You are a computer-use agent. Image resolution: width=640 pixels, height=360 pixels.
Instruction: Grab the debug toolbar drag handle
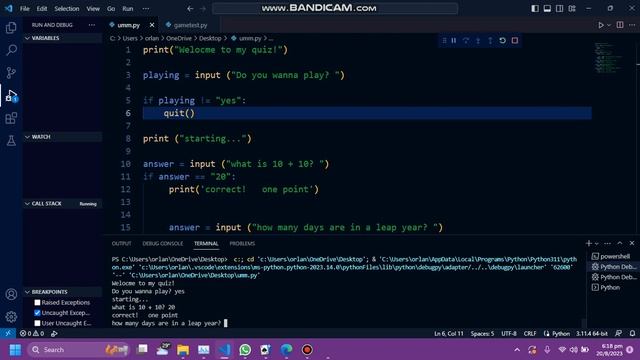(444, 40)
